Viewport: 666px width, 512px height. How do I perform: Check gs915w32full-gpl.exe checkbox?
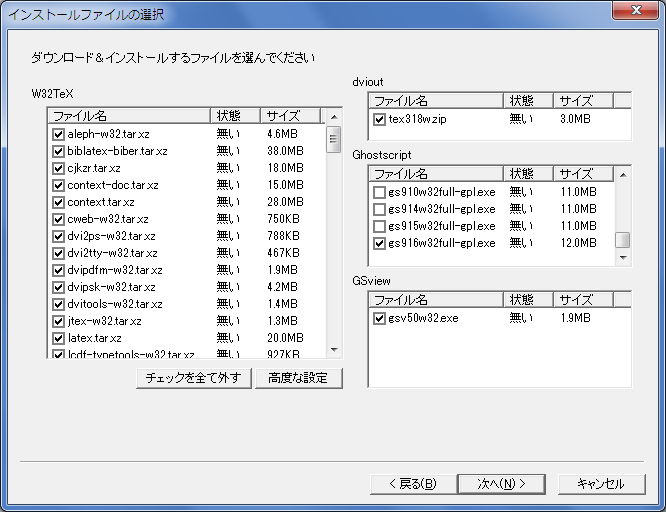379,226
